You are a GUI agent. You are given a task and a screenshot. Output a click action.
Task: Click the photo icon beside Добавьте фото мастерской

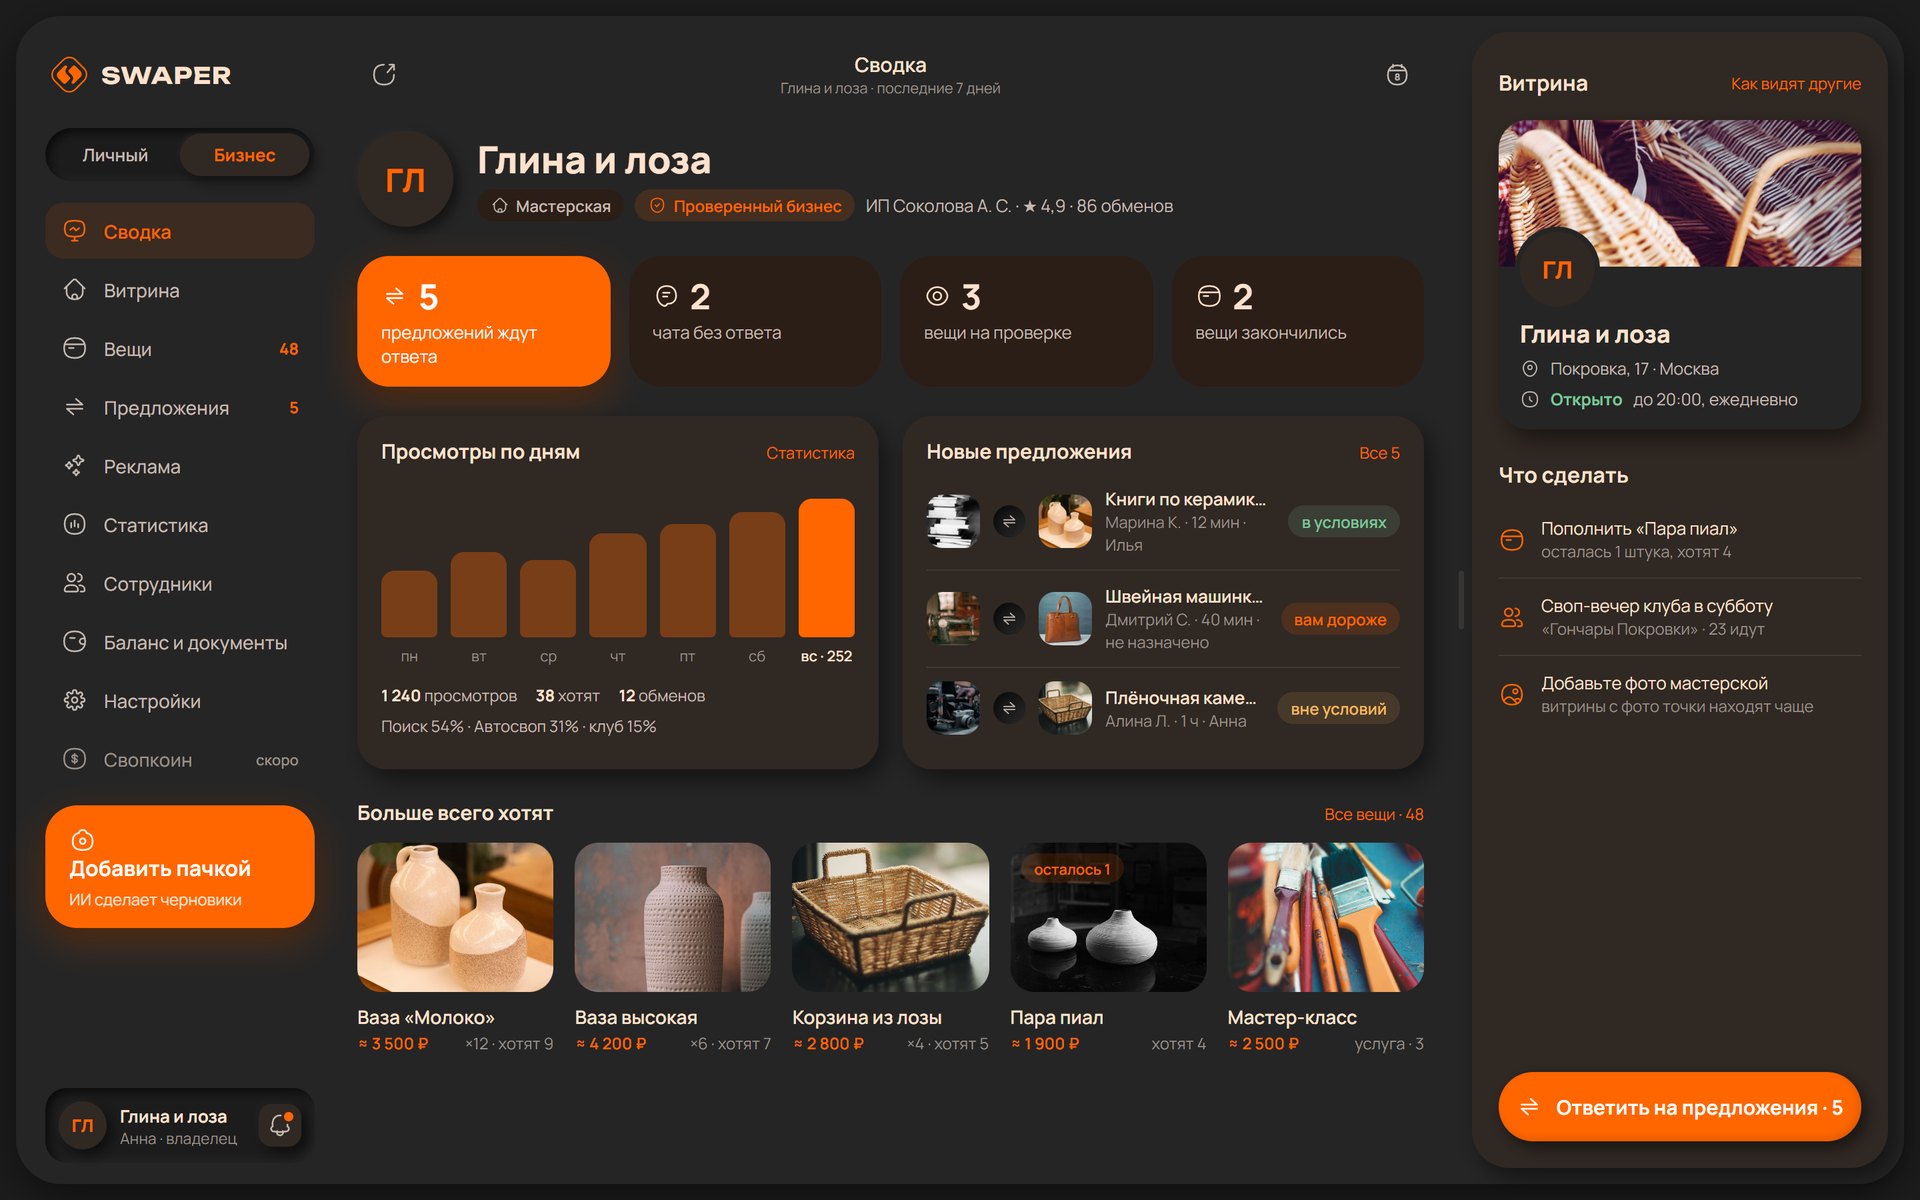(1512, 694)
